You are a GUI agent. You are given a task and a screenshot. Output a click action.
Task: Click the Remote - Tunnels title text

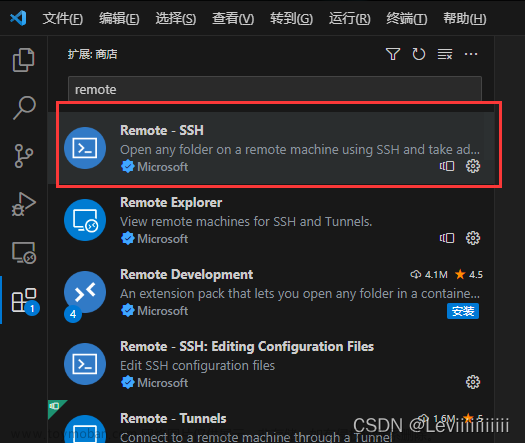point(173,418)
